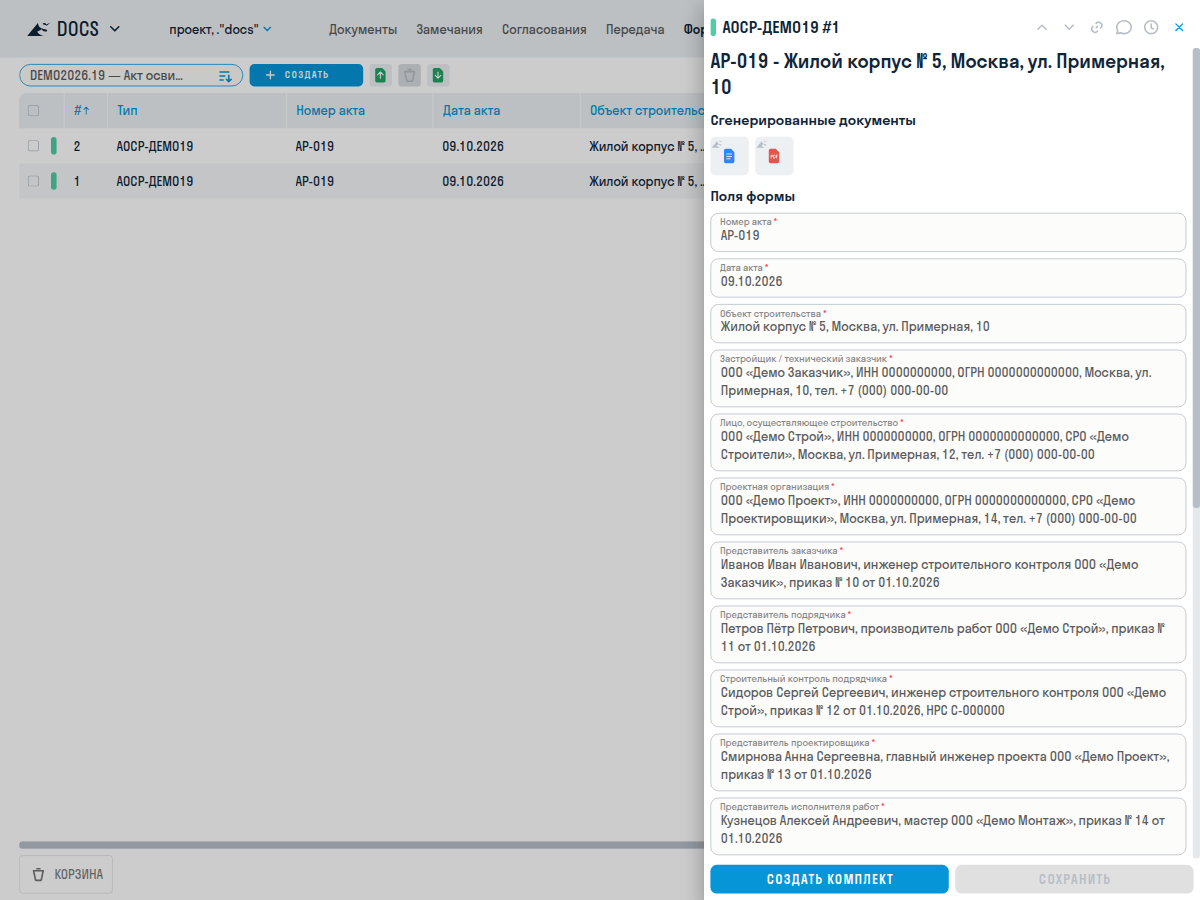
Task: Go to next record with down chevron
Action: point(1069,27)
